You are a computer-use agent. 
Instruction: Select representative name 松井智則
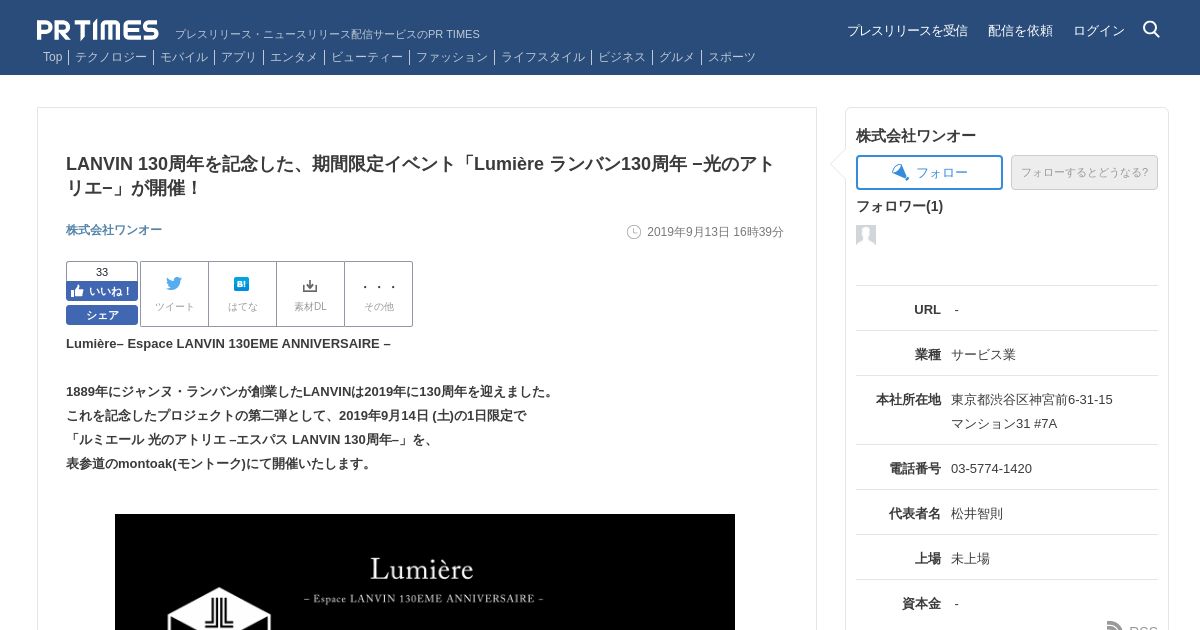(977, 513)
